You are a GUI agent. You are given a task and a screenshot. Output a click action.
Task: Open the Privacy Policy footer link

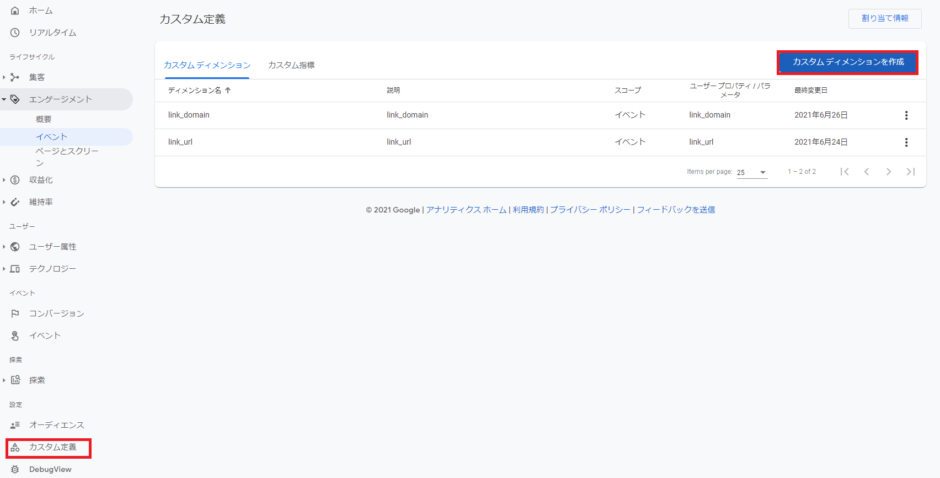590,210
